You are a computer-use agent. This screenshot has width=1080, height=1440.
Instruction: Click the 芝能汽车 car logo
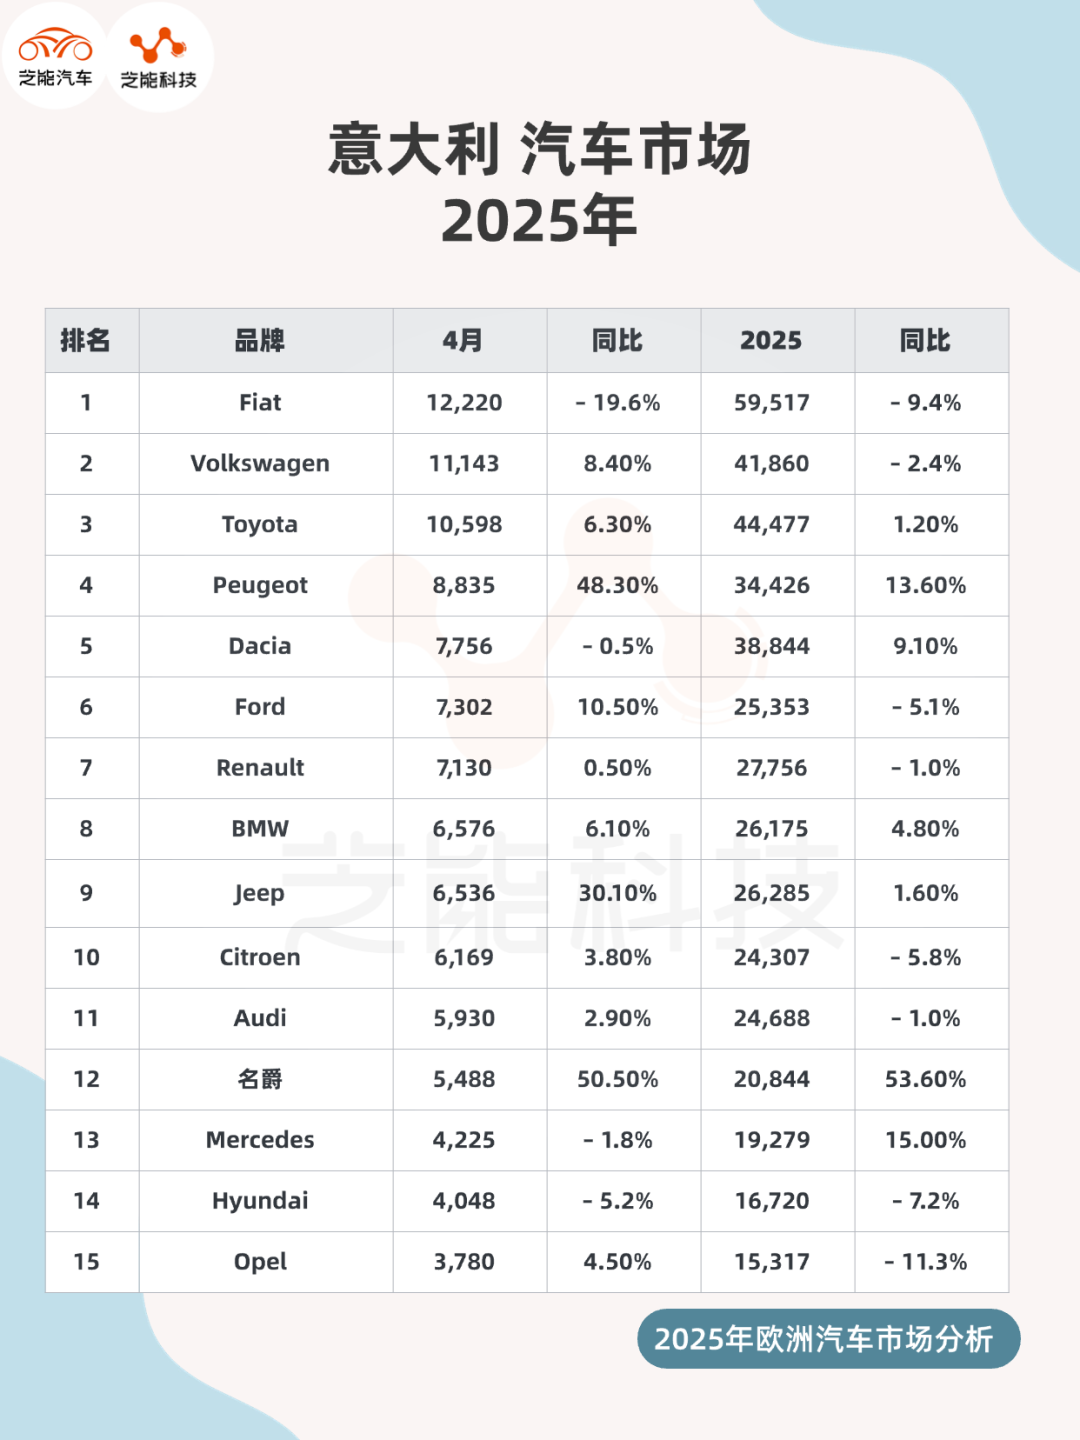[55, 56]
